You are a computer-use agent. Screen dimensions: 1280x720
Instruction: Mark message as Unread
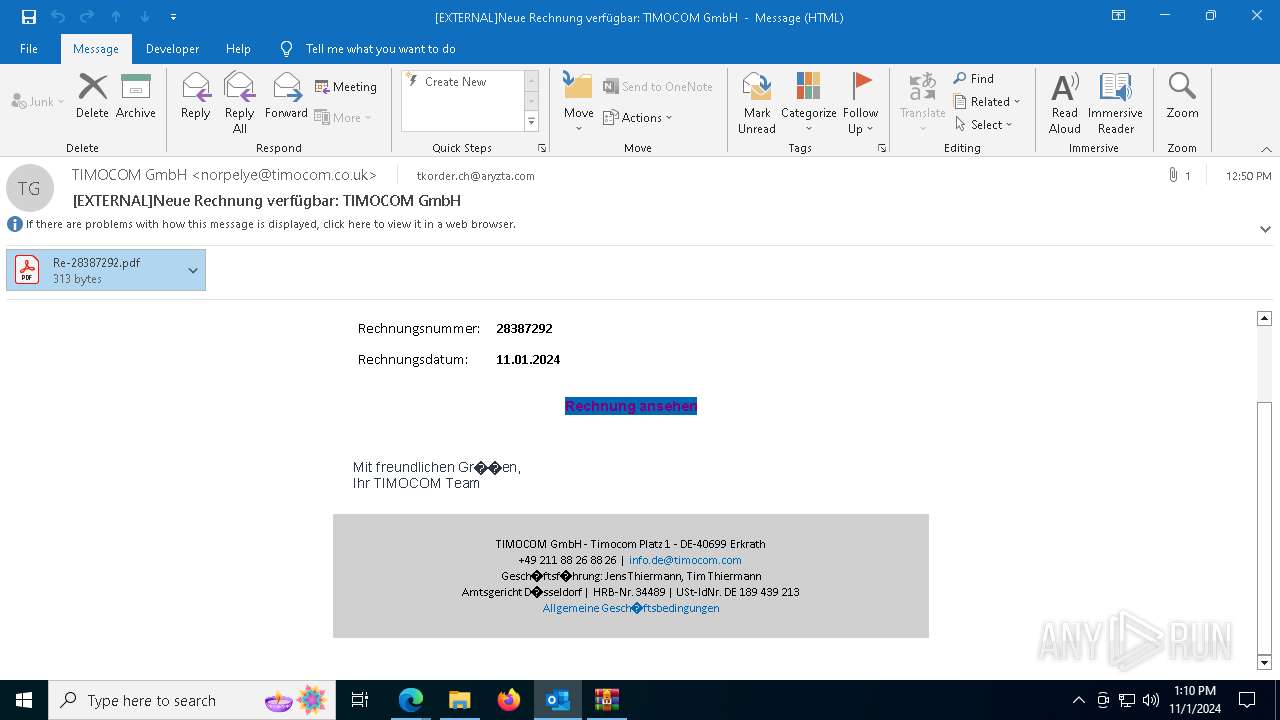click(x=757, y=103)
